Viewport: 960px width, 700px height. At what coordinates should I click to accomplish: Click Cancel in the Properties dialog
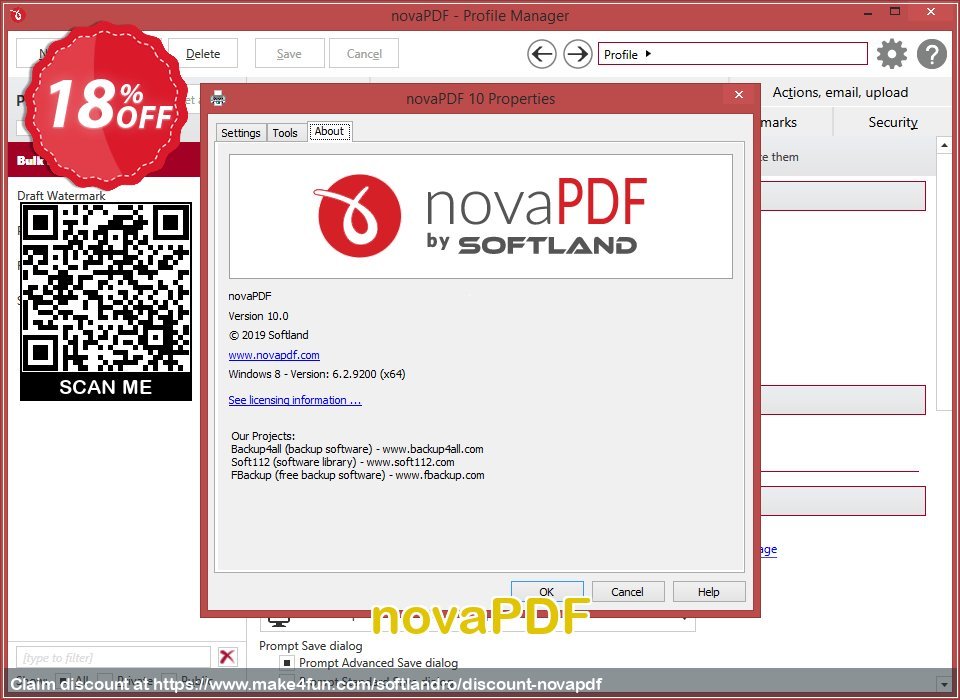(x=628, y=592)
